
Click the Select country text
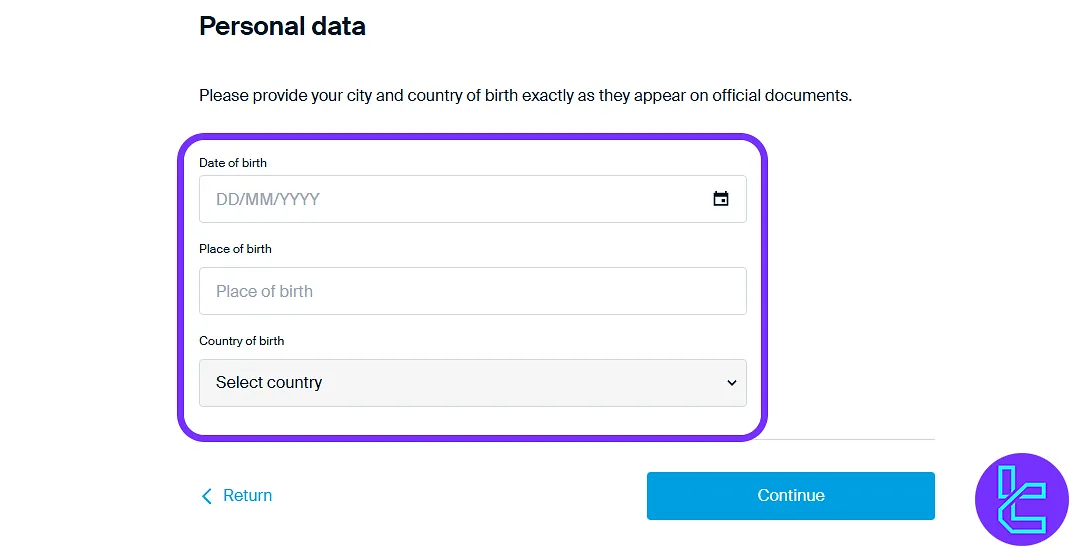click(269, 383)
